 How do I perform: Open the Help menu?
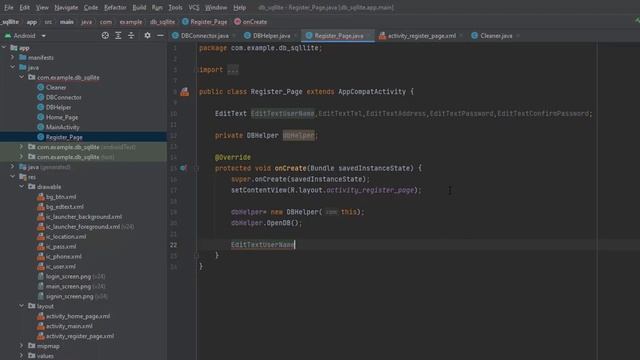(240, 7)
